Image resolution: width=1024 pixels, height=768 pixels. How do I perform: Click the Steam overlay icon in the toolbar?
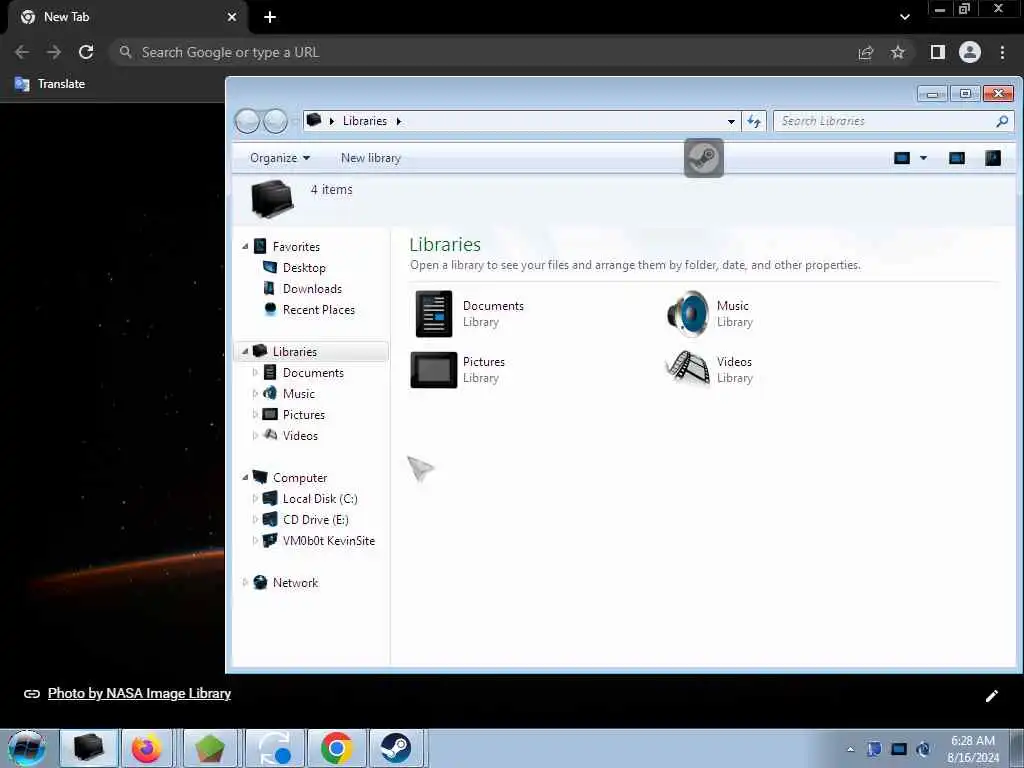pyautogui.click(x=703, y=157)
